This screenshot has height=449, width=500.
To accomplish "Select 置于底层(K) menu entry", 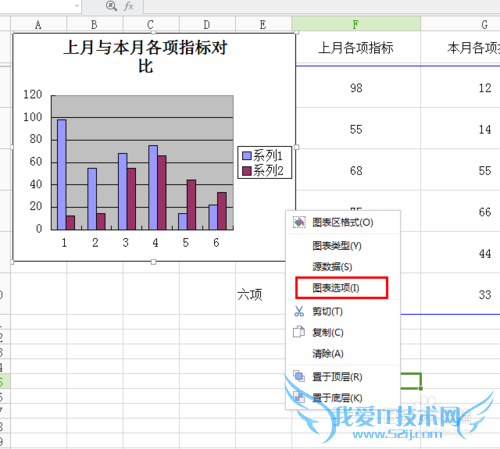I will 343,397.
